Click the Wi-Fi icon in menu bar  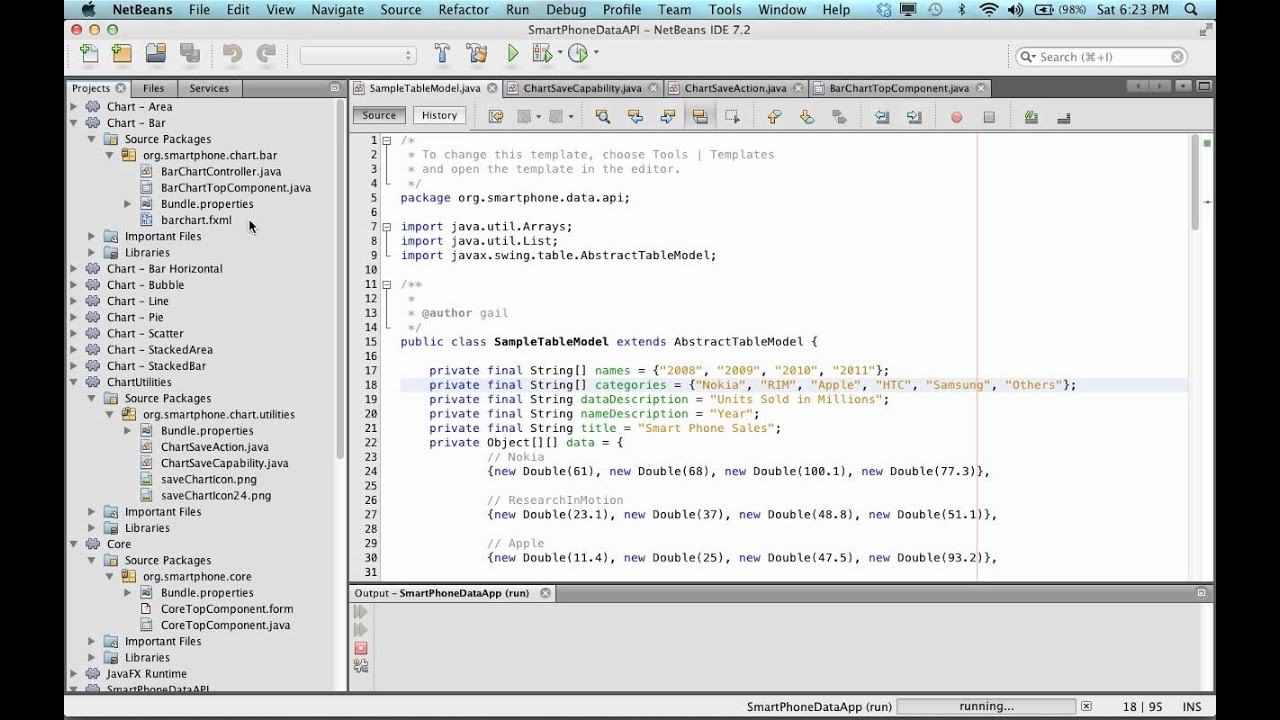[989, 10]
